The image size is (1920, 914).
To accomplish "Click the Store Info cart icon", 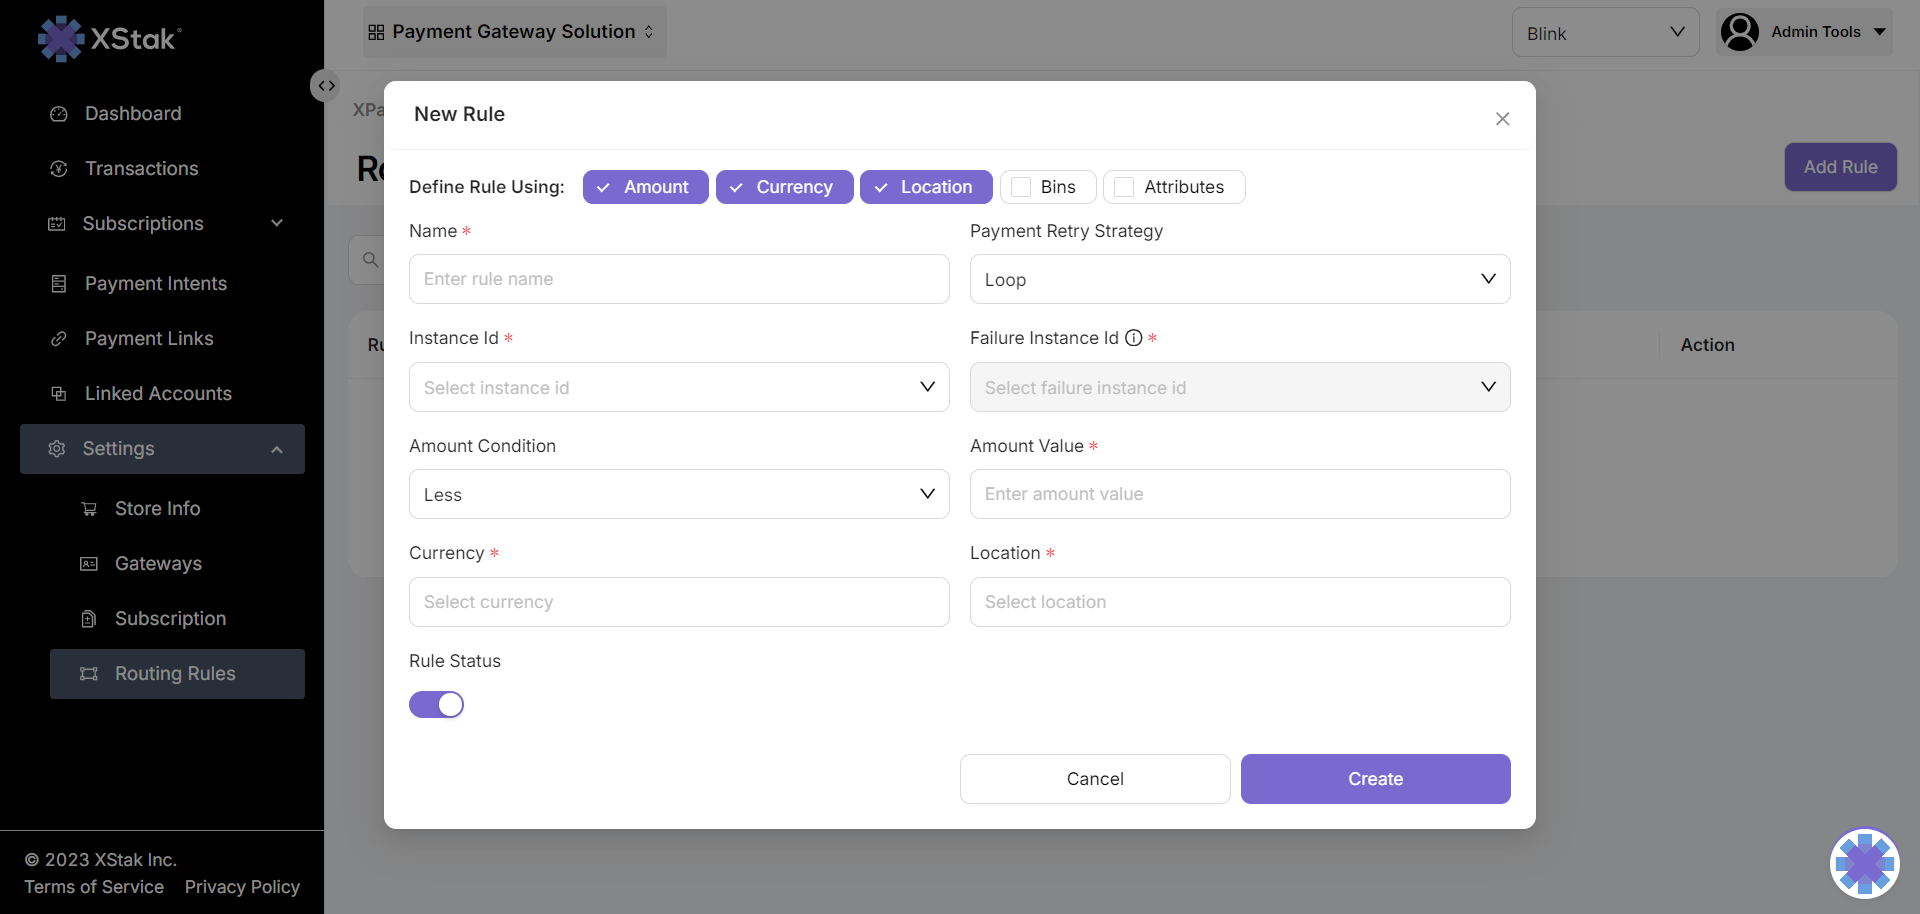I will click(89, 509).
